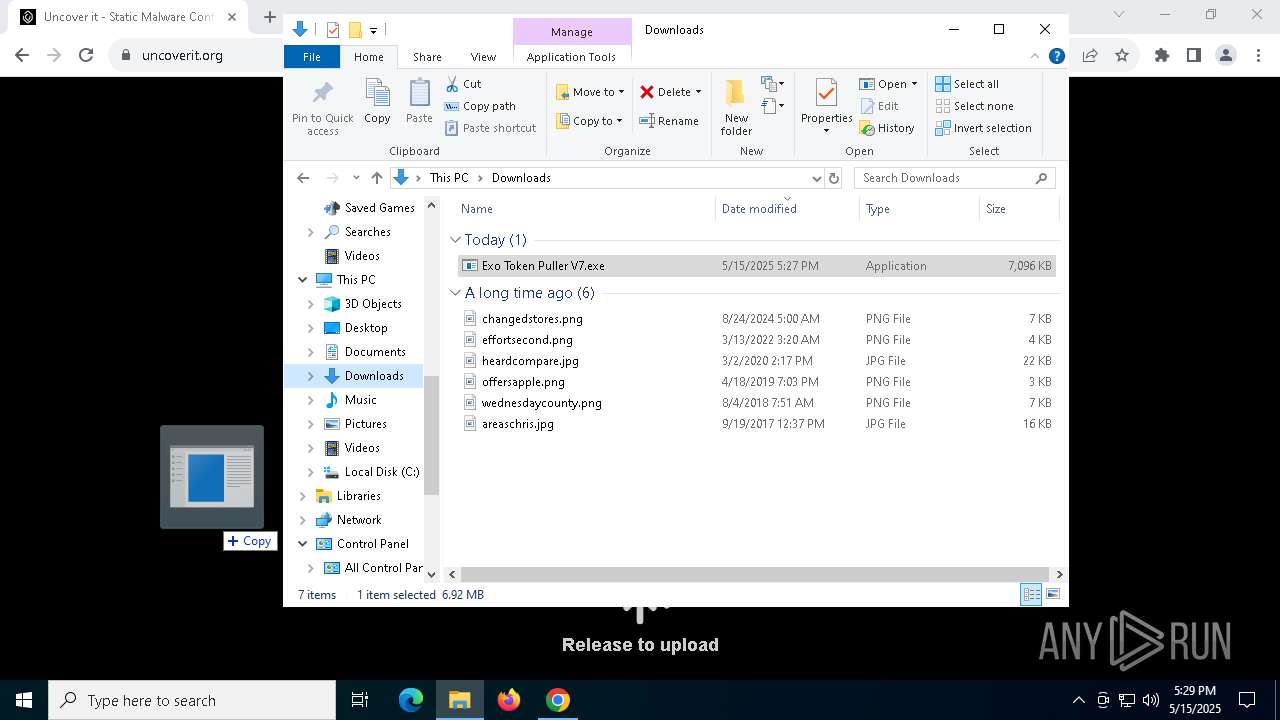Click the Windows Start button
1280x720 pixels.
(24, 700)
